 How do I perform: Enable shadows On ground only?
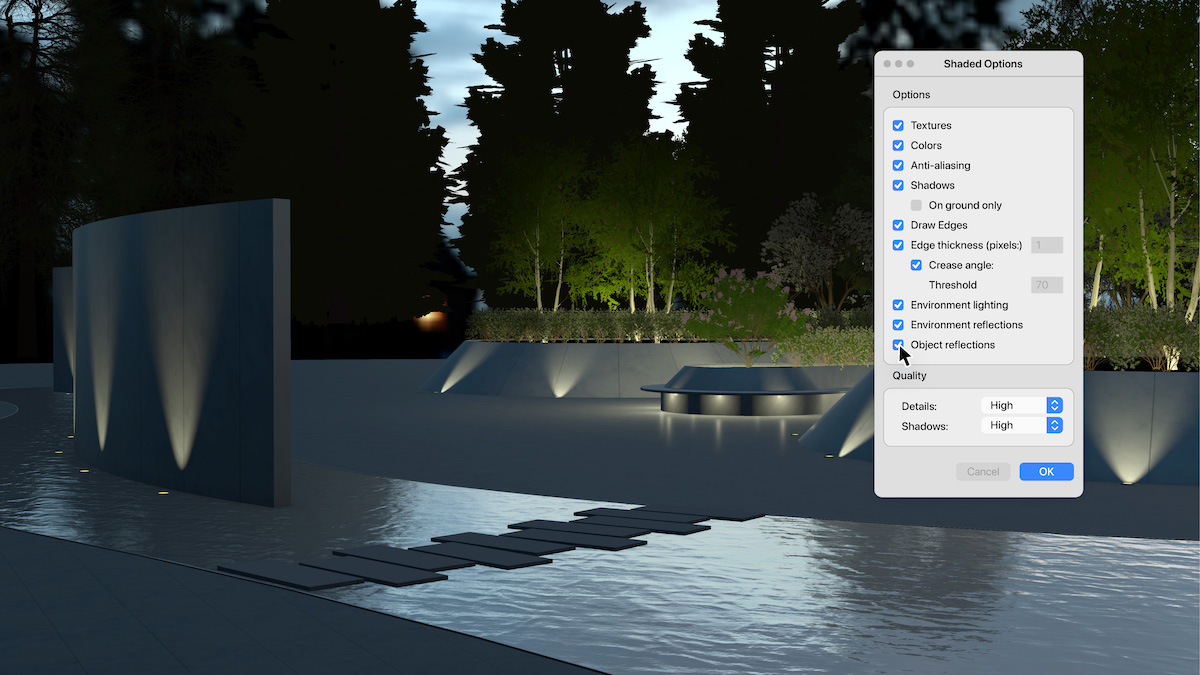click(916, 205)
